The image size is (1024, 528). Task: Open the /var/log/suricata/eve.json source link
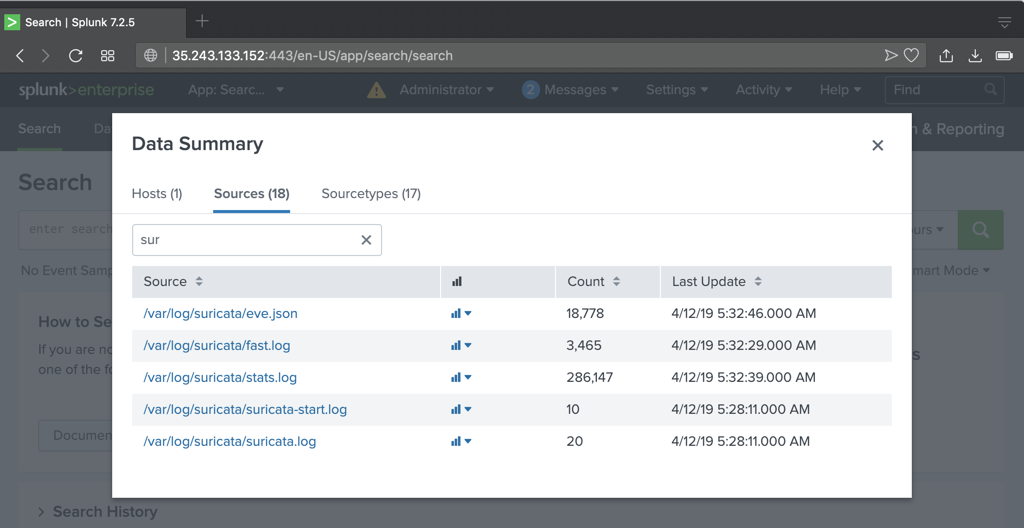[x=220, y=314]
